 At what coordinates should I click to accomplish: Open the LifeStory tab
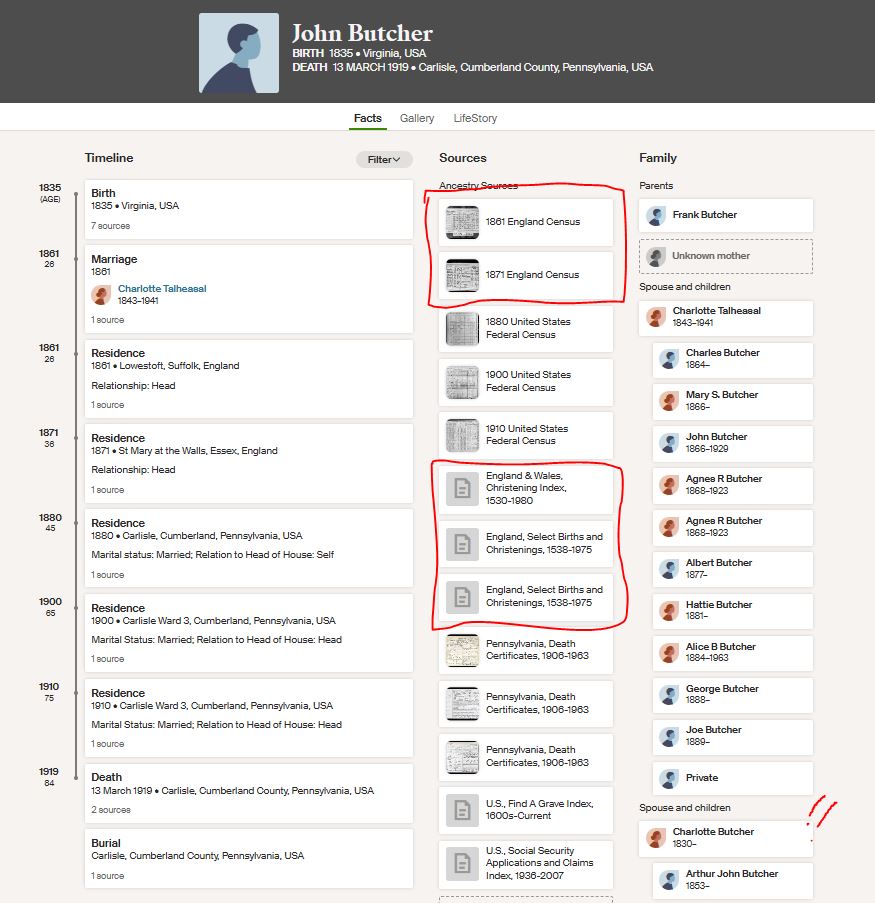click(x=475, y=118)
